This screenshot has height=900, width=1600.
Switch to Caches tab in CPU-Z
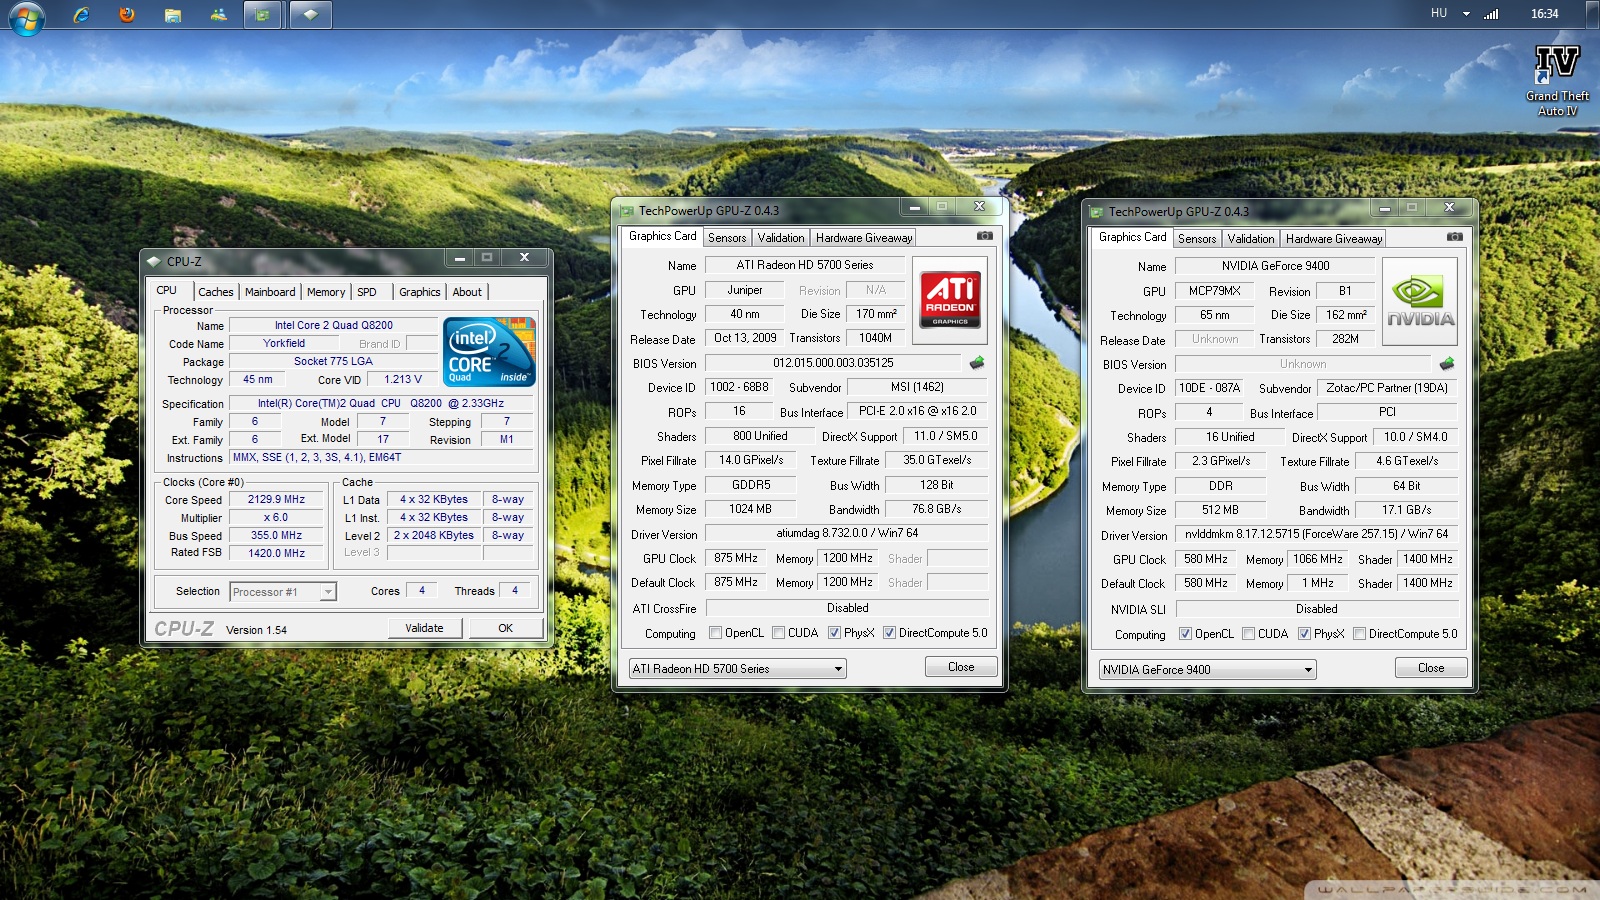click(216, 292)
